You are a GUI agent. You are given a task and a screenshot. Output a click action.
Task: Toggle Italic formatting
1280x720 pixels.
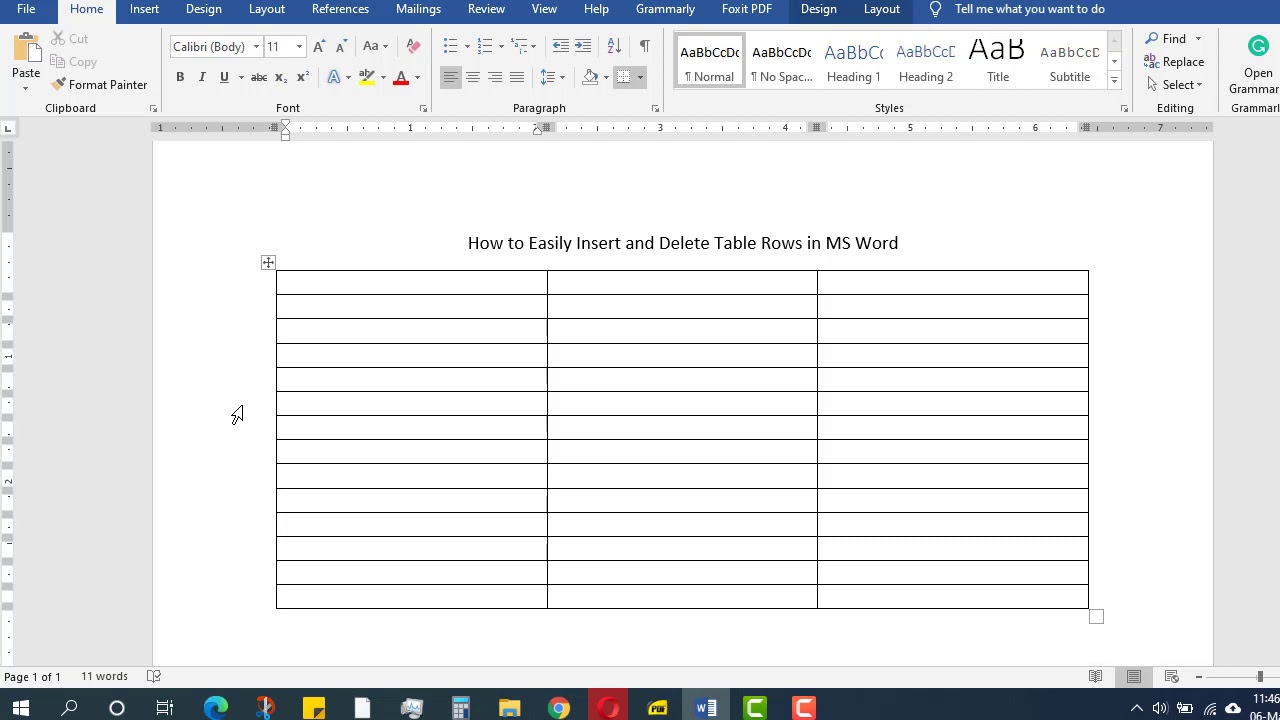(x=202, y=77)
